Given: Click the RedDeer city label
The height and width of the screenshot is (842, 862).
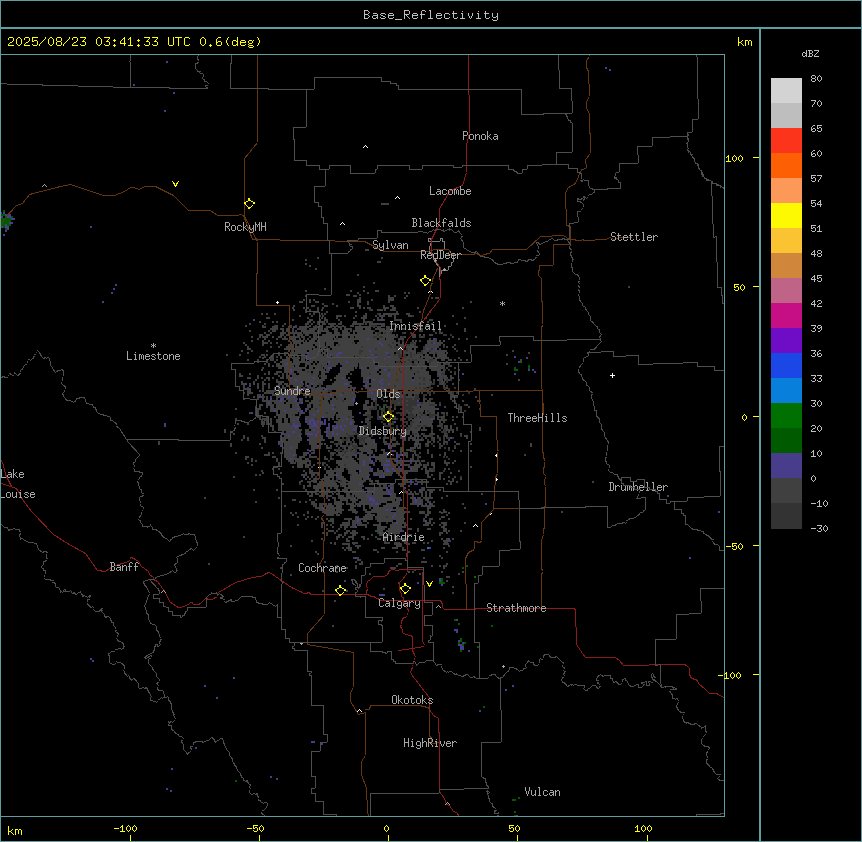Looking at the screenshot, I should pyautogui.click(x=440, y=255).
